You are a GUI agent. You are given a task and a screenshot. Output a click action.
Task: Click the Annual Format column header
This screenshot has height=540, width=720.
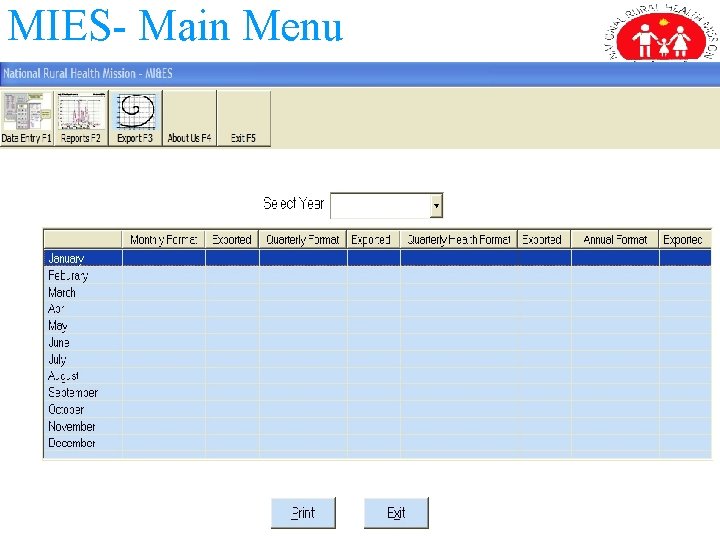(x=615, y=239)
